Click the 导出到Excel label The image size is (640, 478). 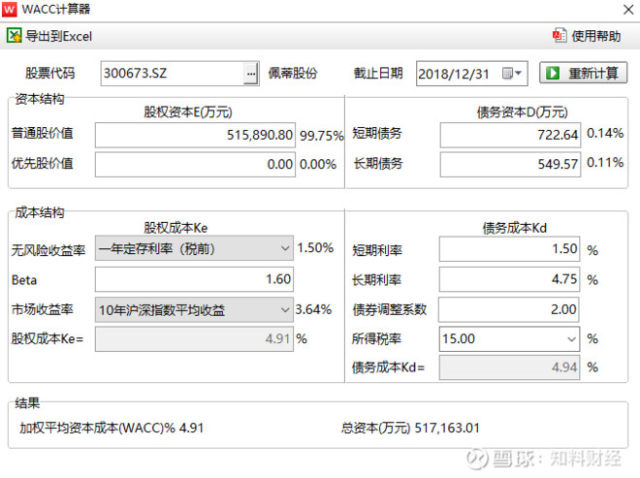click(x=59, y=36)
